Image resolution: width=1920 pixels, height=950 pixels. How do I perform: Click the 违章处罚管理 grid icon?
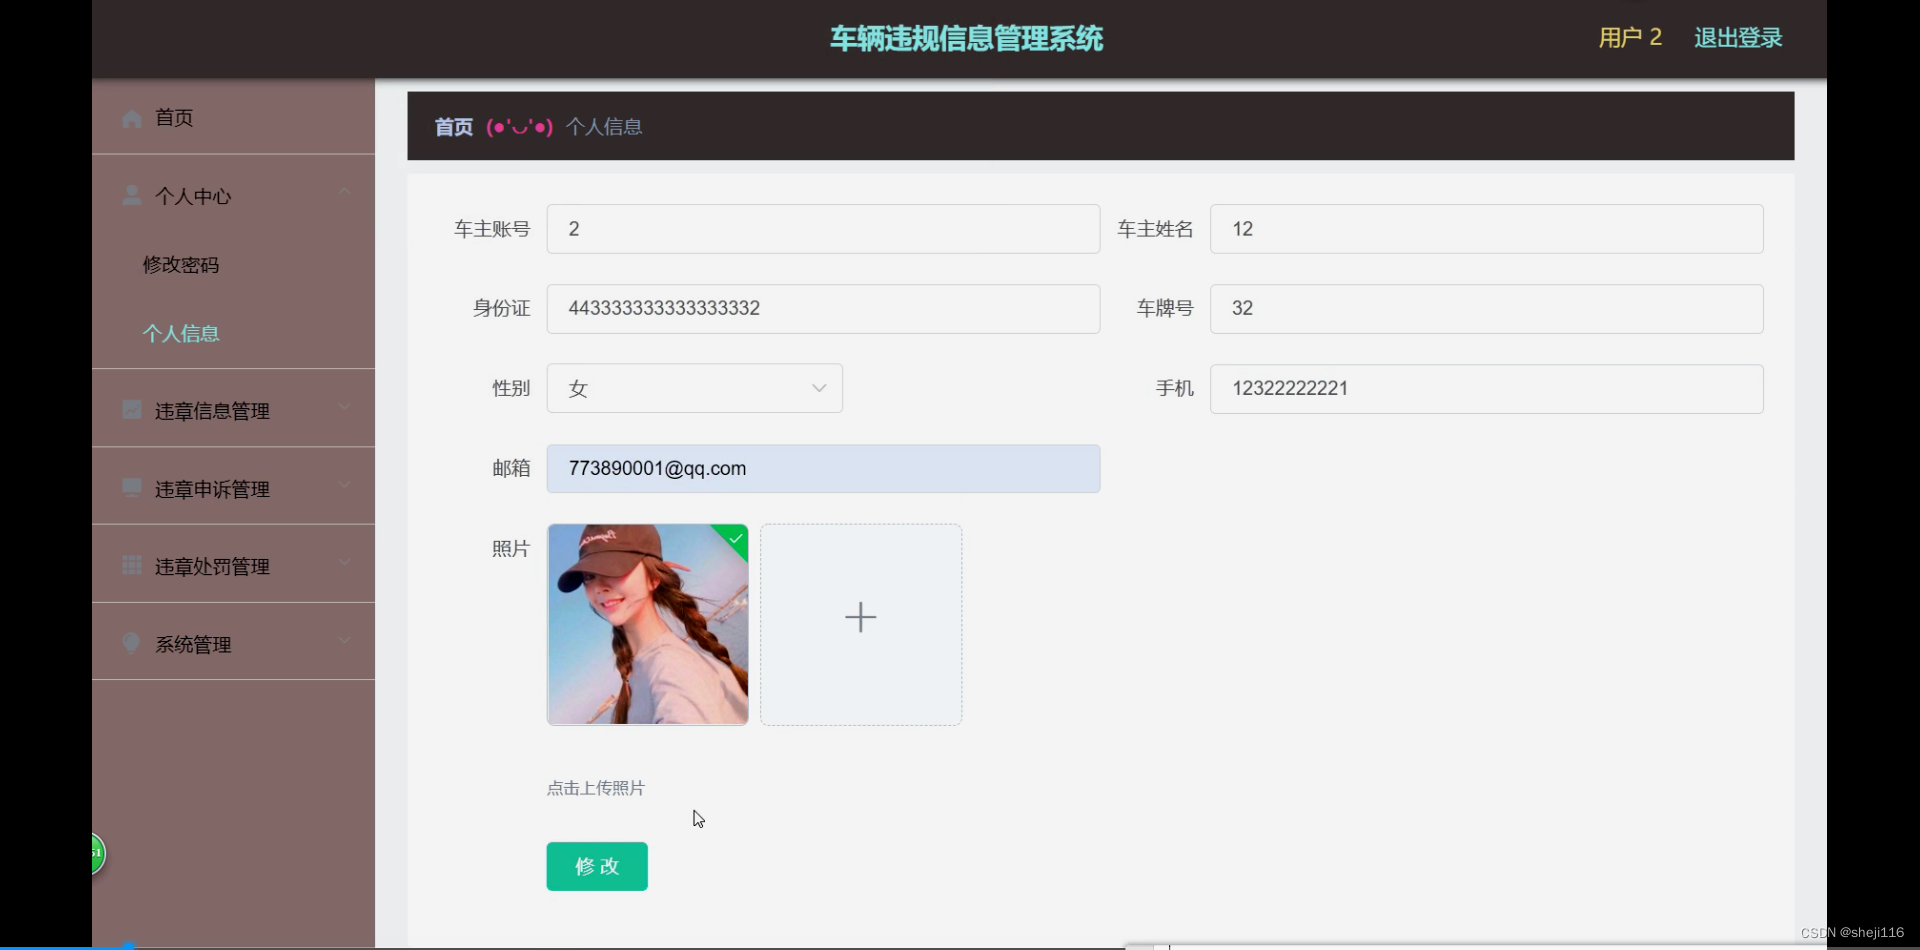pos(131,564)
